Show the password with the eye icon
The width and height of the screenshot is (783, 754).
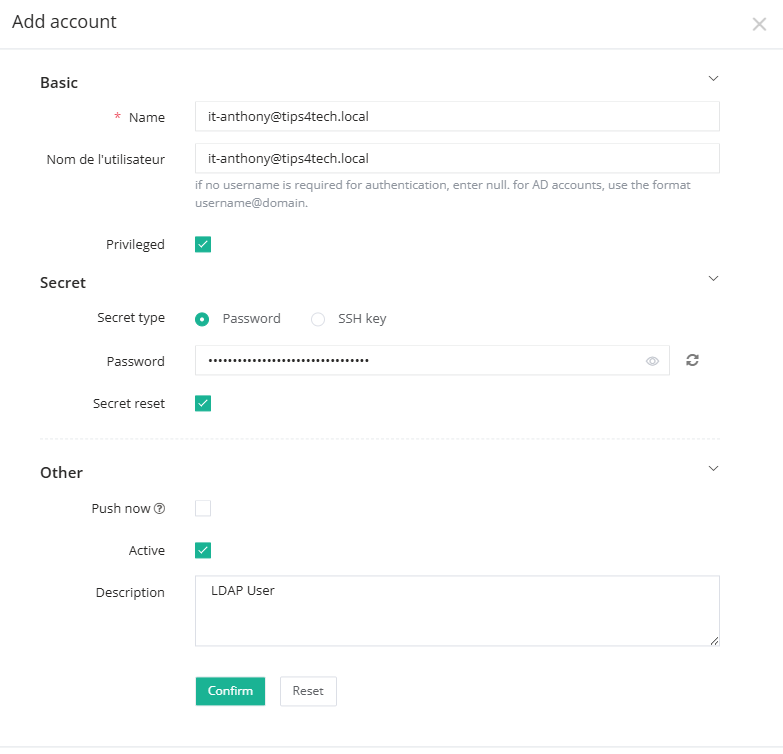(652, 361)
